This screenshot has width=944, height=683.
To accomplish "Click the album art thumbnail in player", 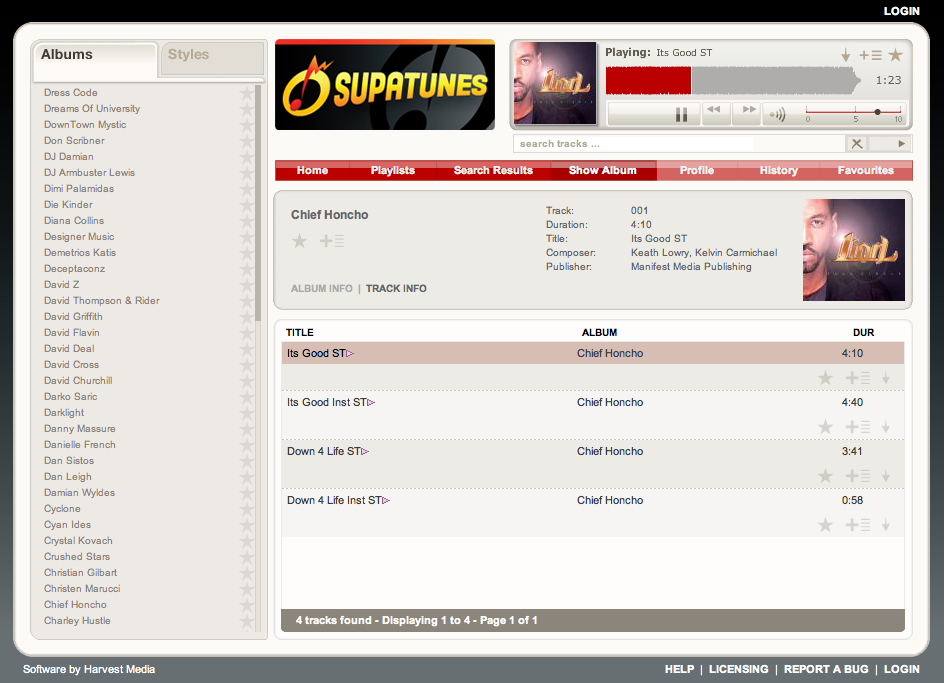I will 554,83.
